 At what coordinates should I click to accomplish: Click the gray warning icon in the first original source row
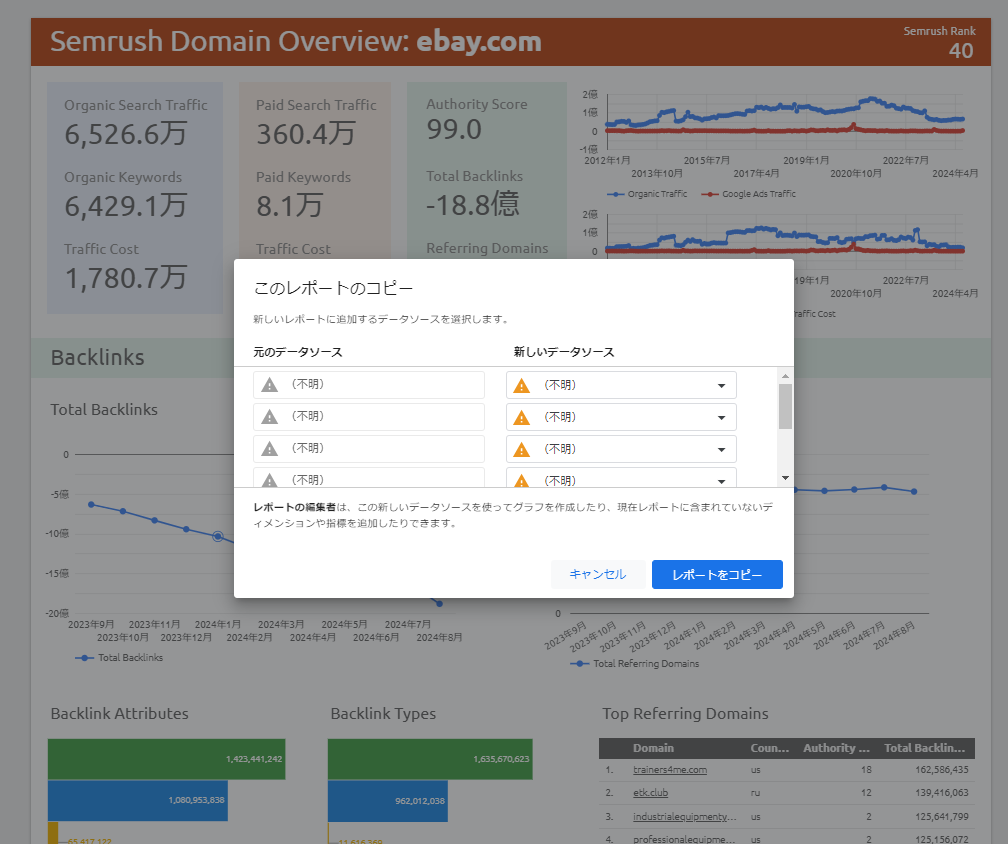(x=269, y=385)
